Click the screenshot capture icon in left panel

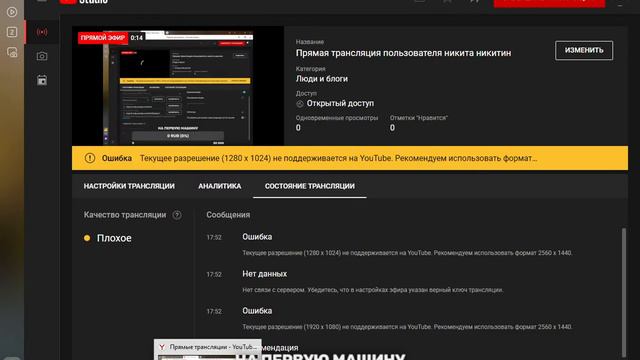pos(12,52)
